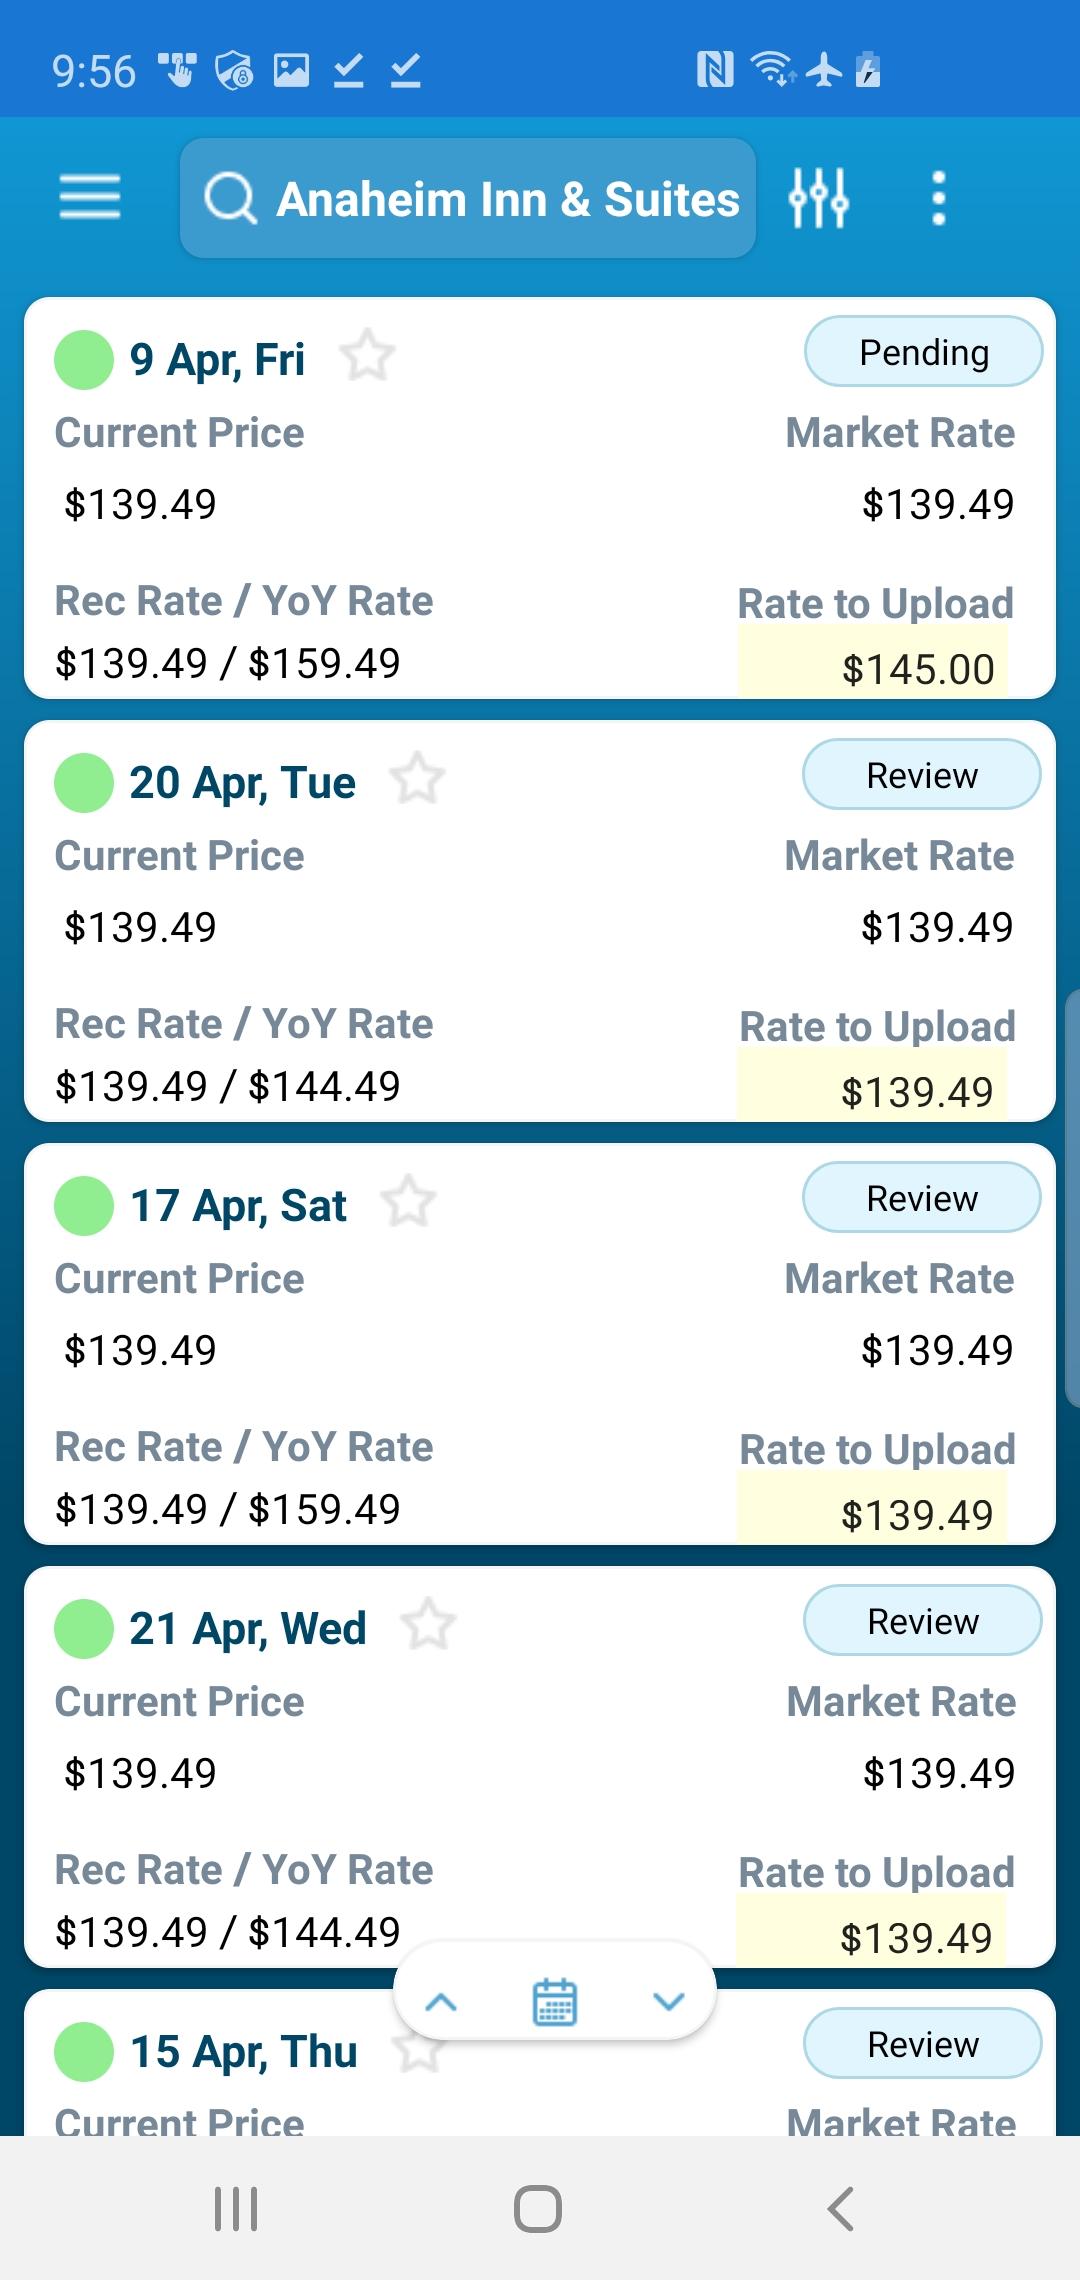The image size is (1080, 2280).
Task: Tap Android home button
Action: 538,2208
